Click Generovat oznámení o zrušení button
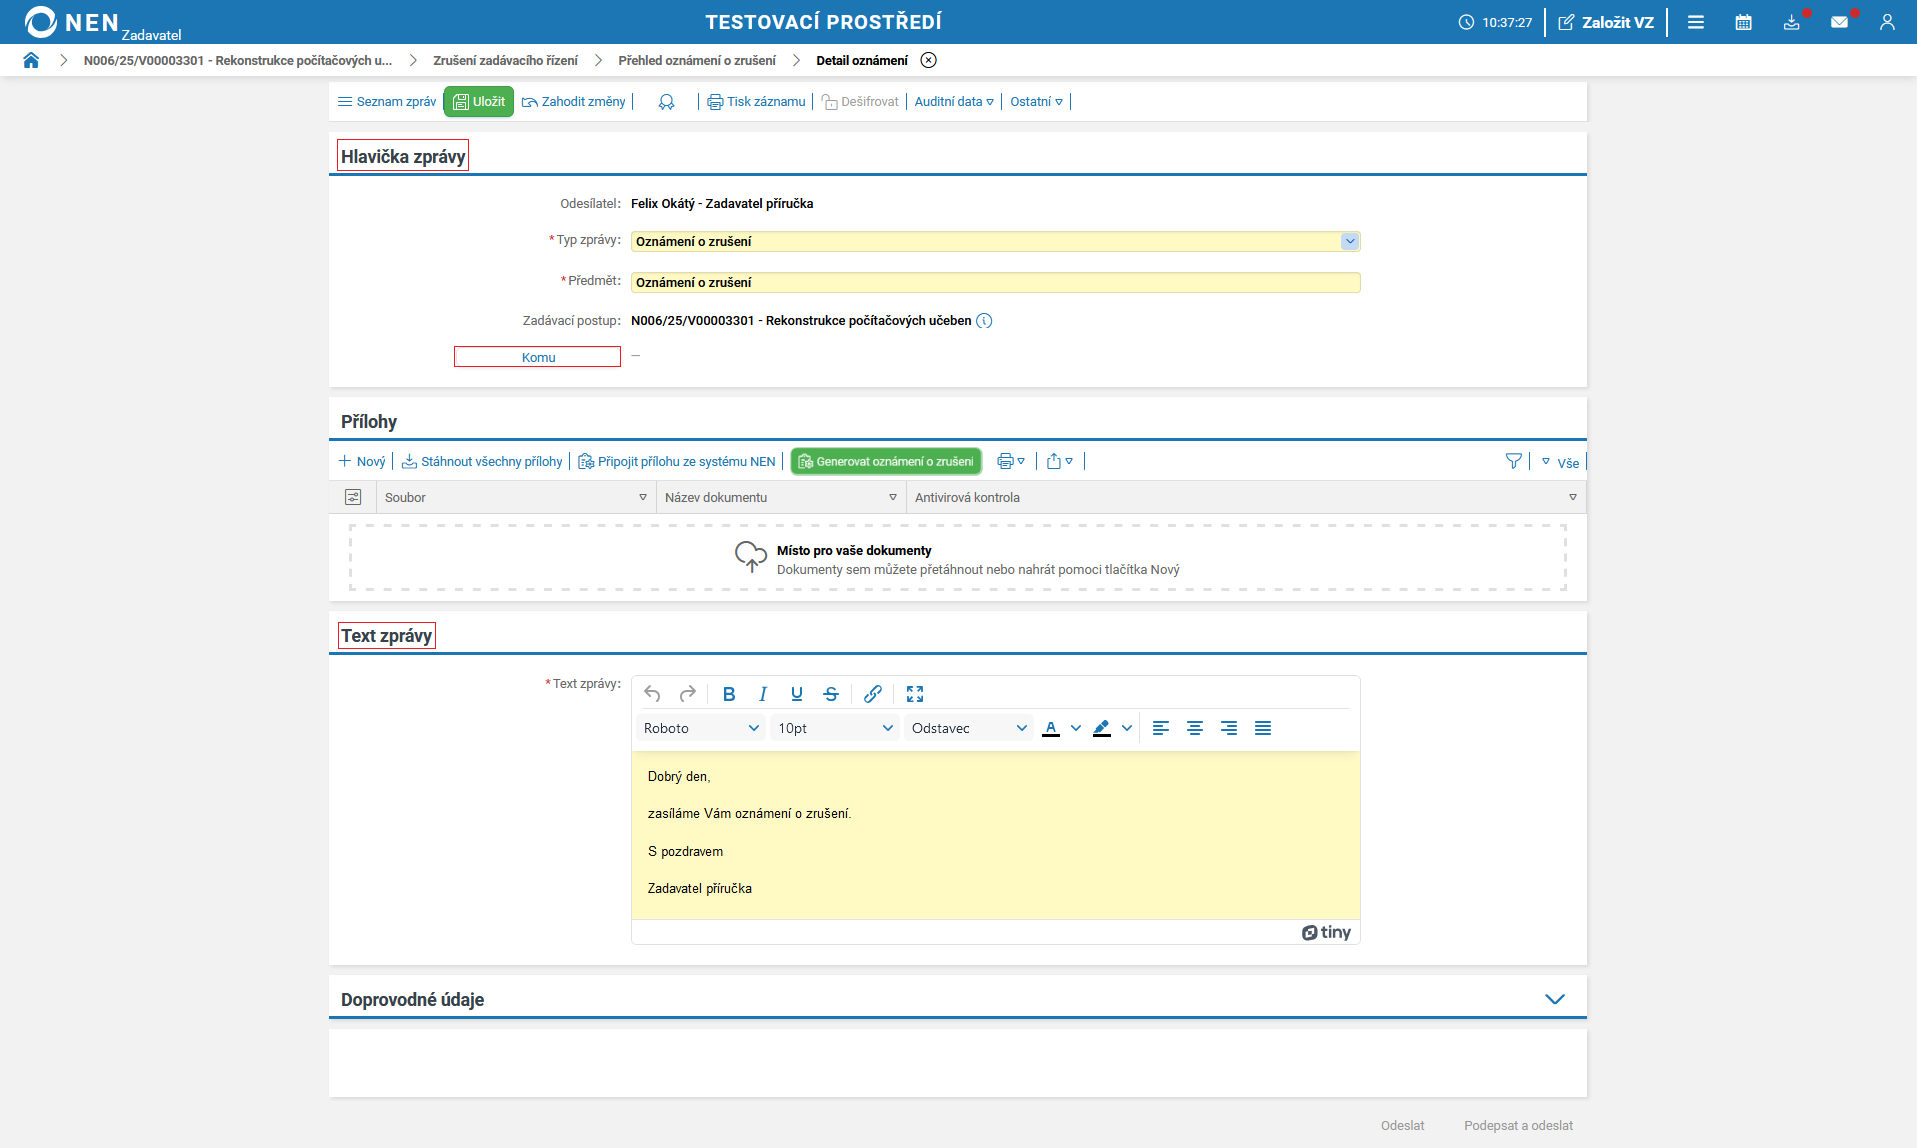 tap(885, 461)
